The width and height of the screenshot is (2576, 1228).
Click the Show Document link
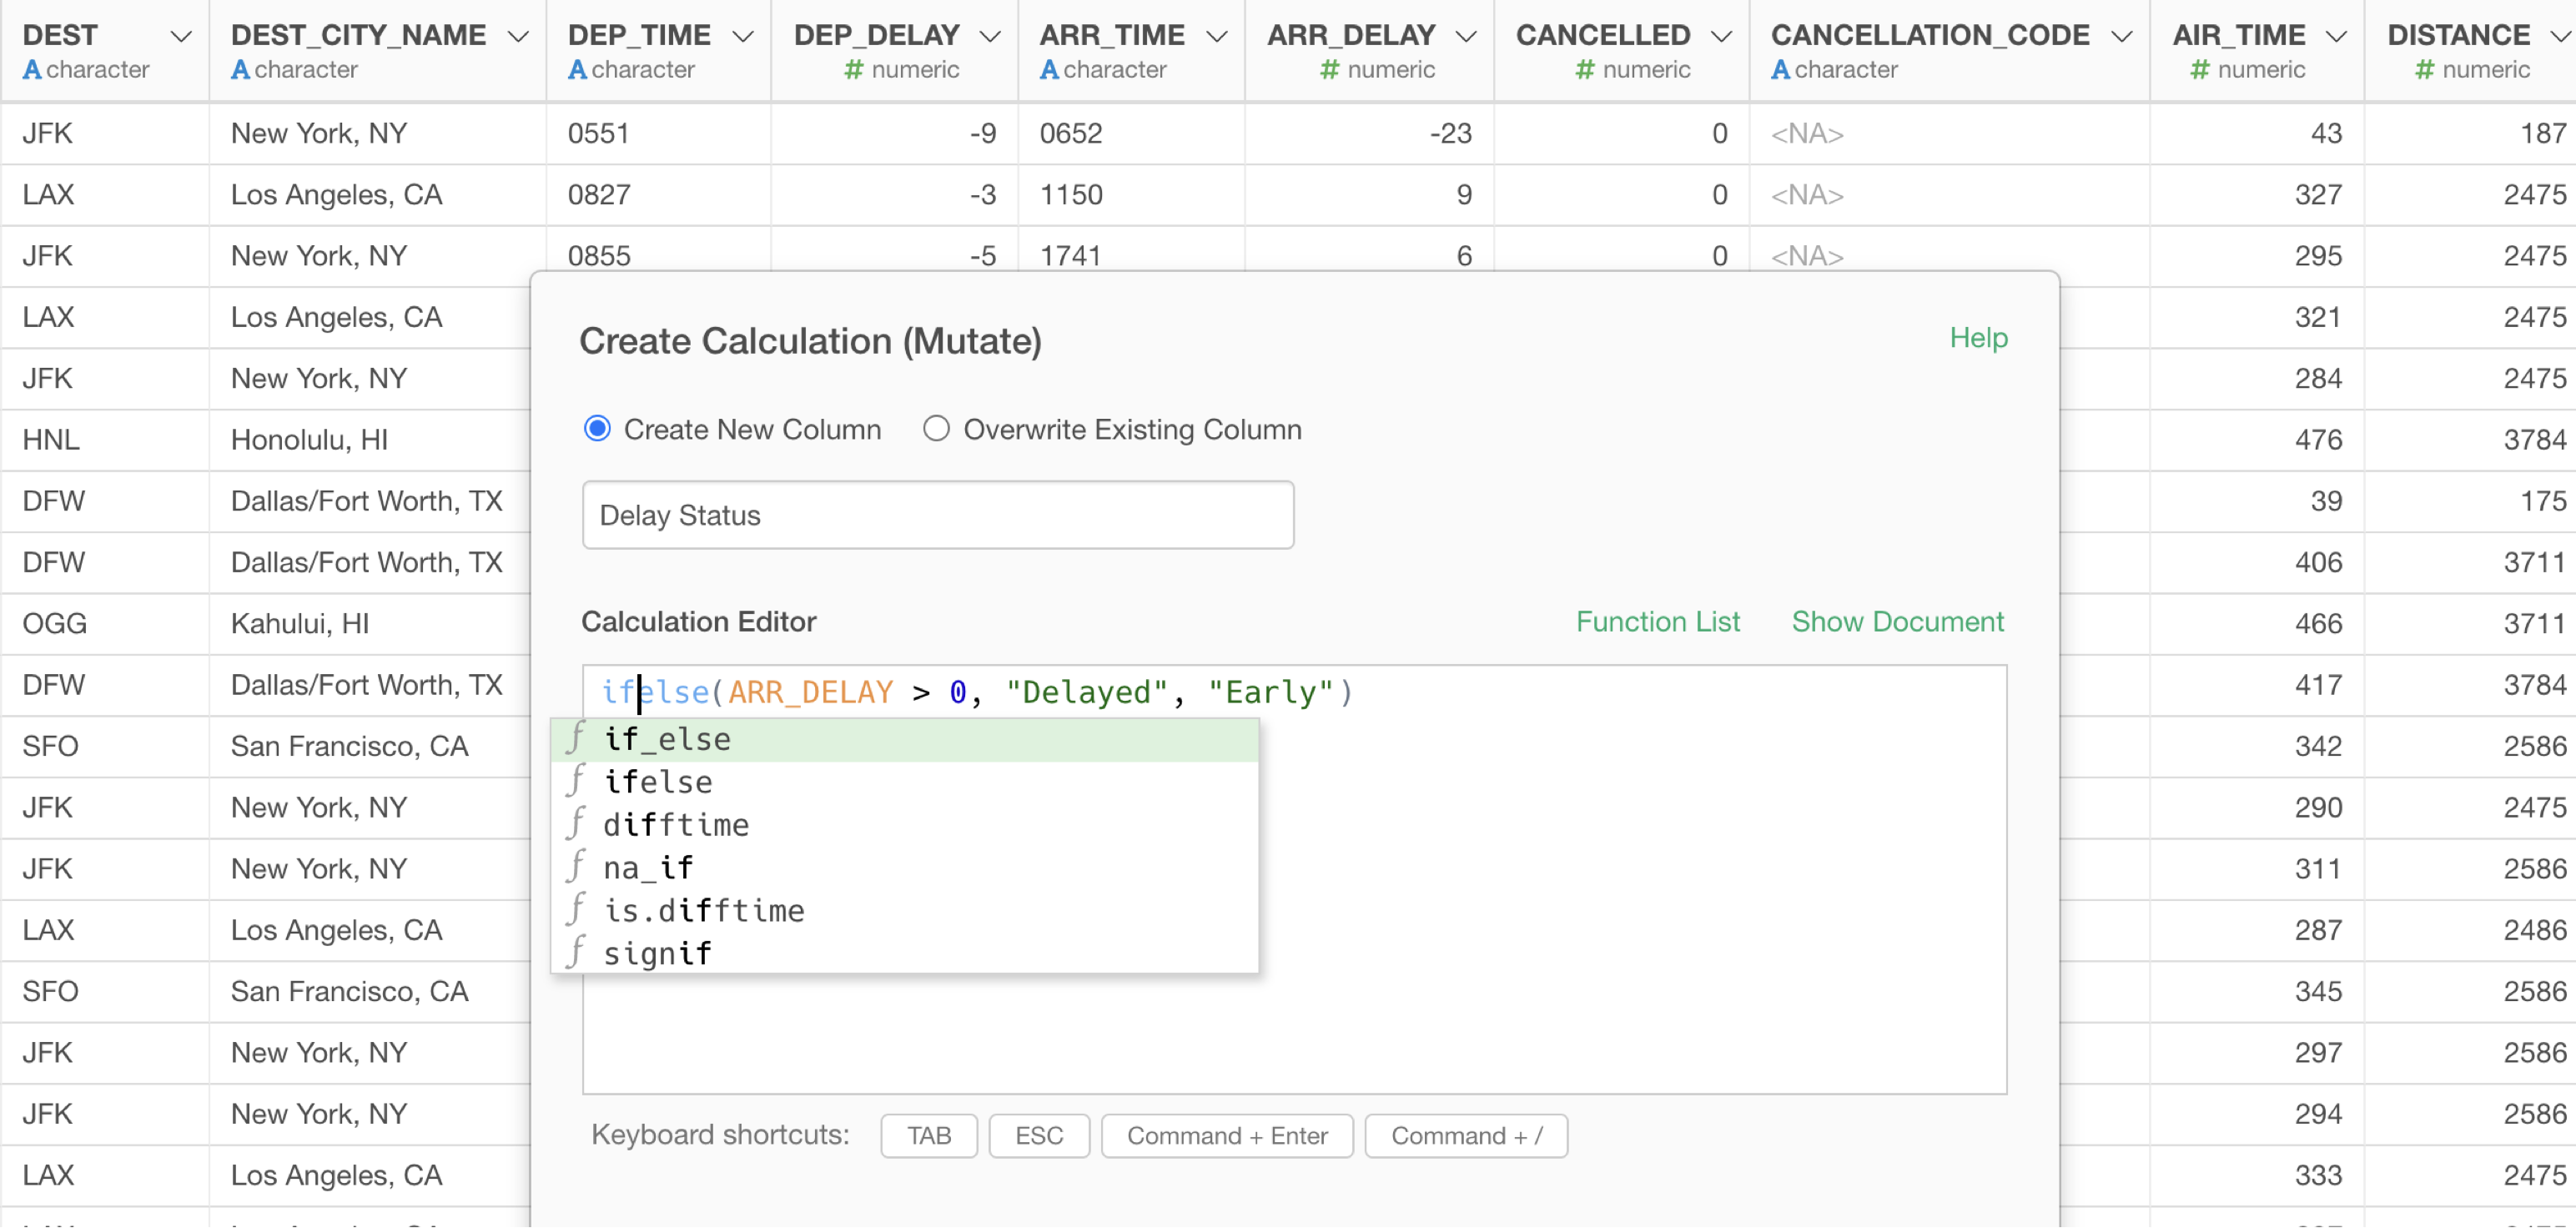pos(1897,622)
